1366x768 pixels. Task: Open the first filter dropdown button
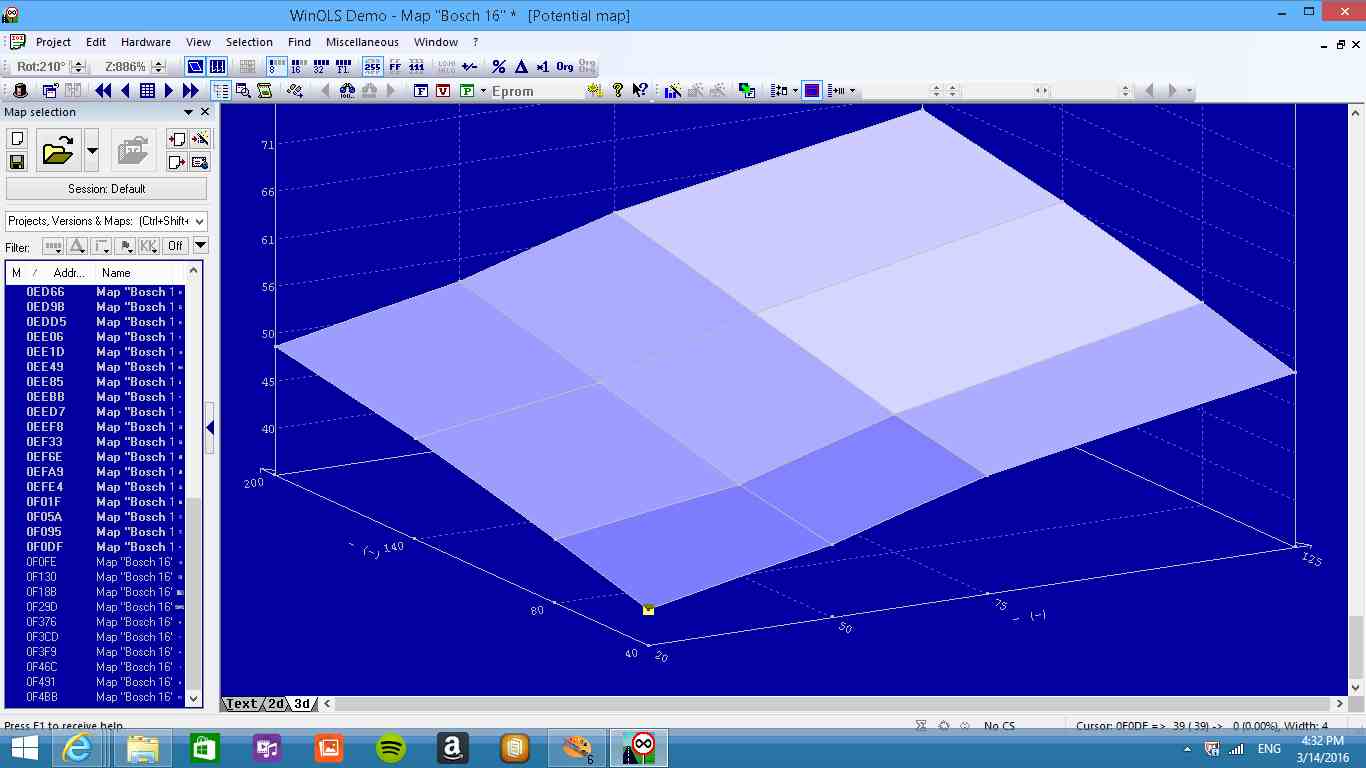(54, 246)
